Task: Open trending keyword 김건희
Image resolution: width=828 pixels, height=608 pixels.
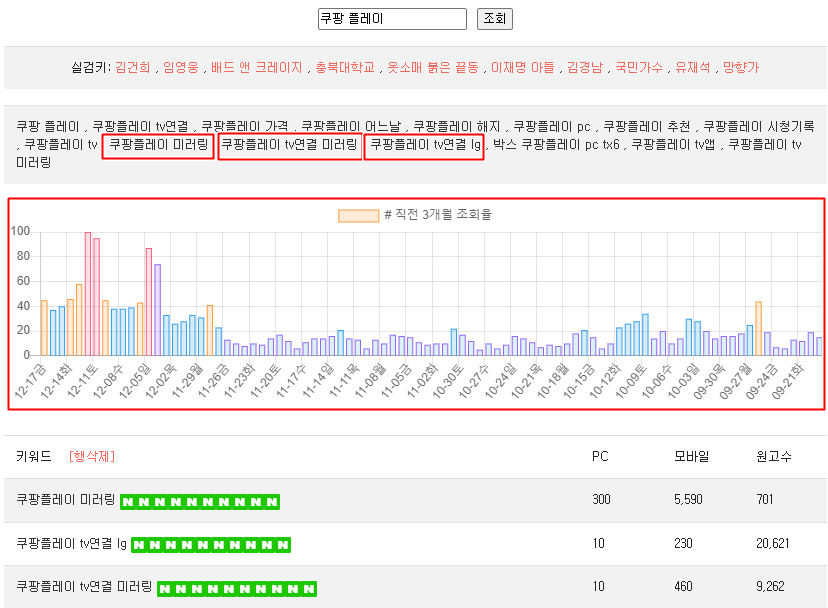Action: (x=133, y=68)
